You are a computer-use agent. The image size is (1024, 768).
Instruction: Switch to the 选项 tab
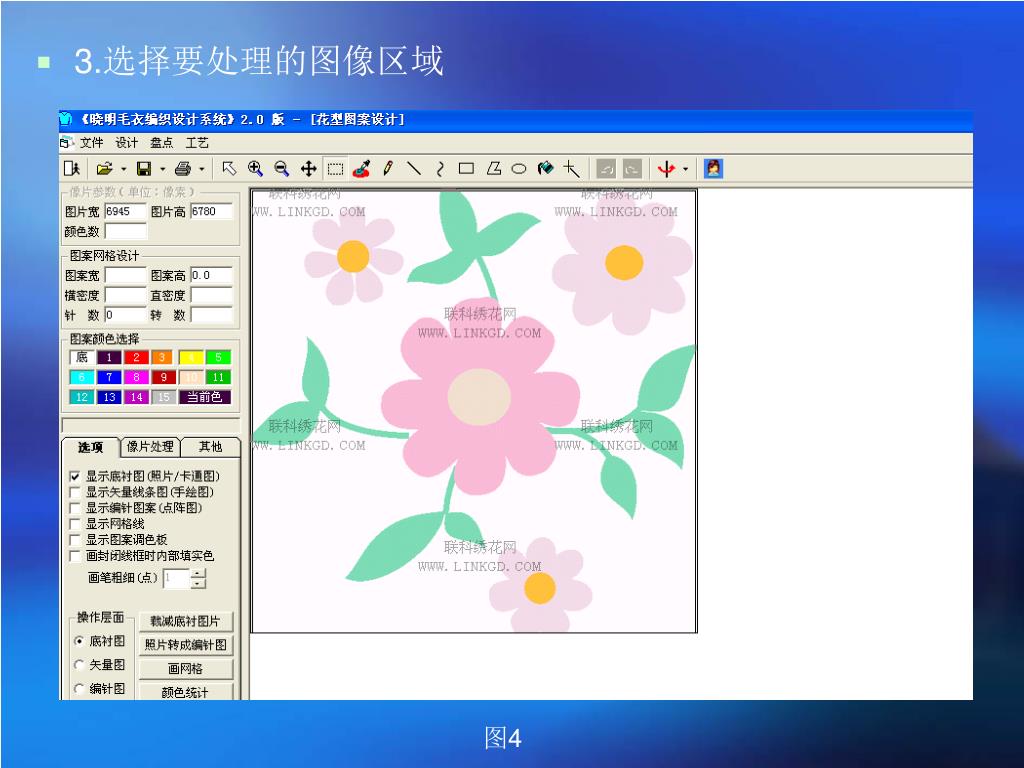click(x=91, y=447)
